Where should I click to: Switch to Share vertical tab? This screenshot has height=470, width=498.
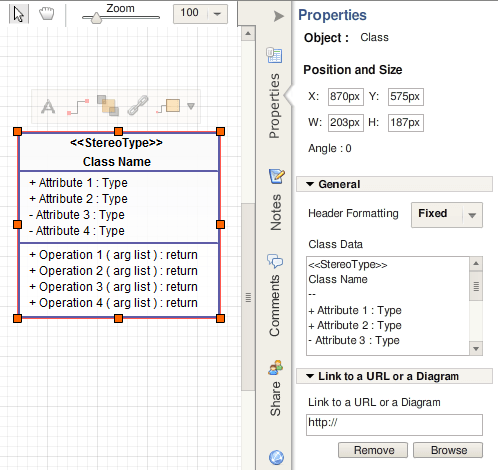click(275, 399)
